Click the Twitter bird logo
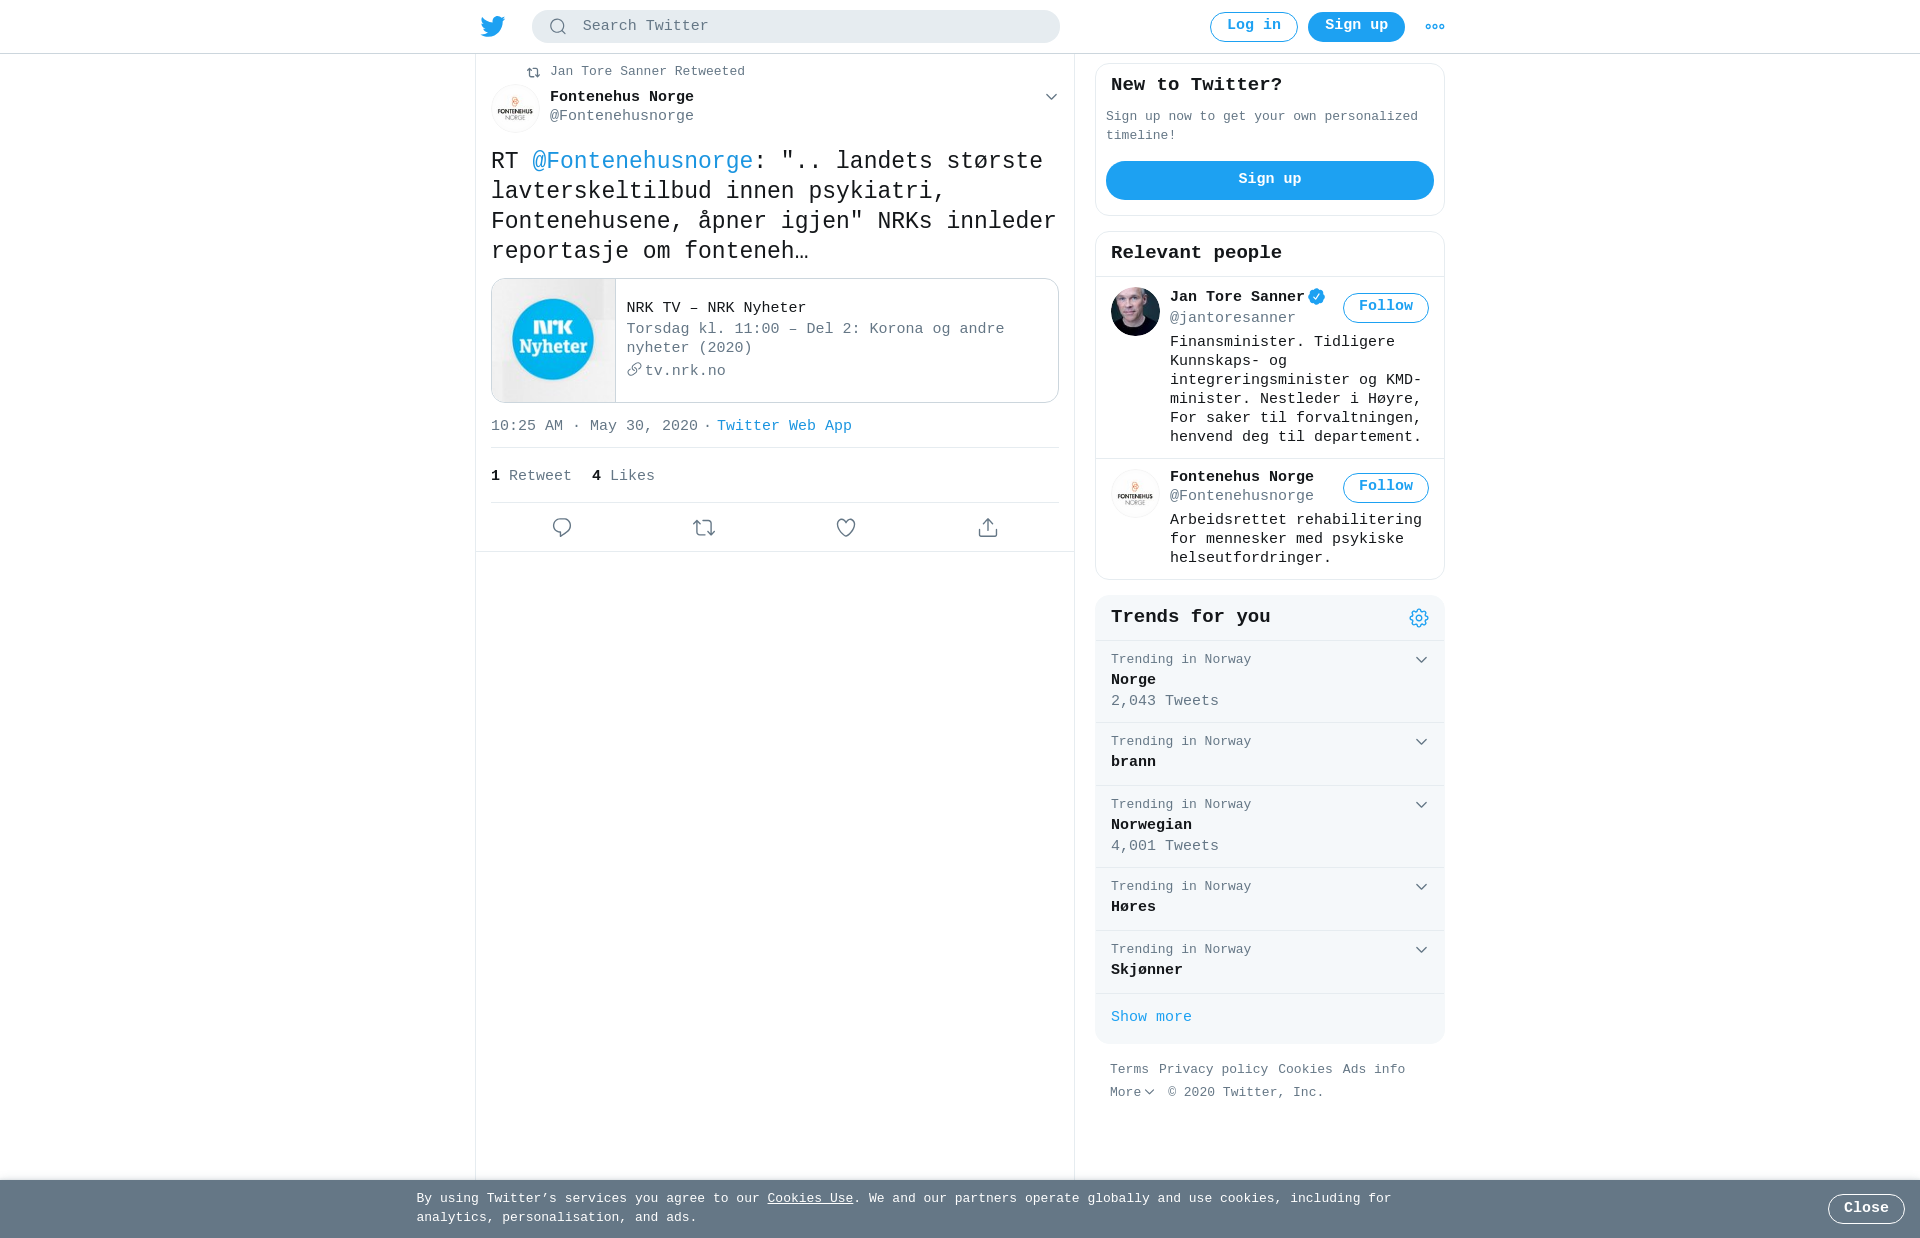Screen dimensions: 1920x1238 tap(493, 26)
